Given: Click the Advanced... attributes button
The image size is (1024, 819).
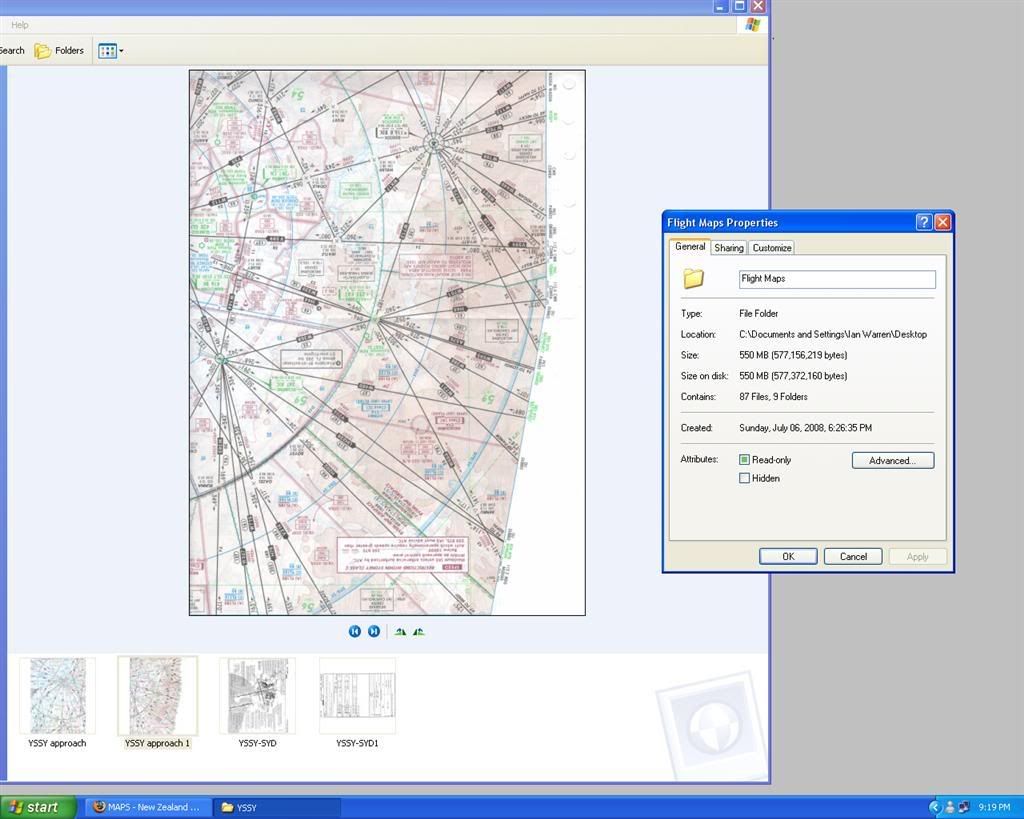Looking at the screenshot, I should (892, 461).
